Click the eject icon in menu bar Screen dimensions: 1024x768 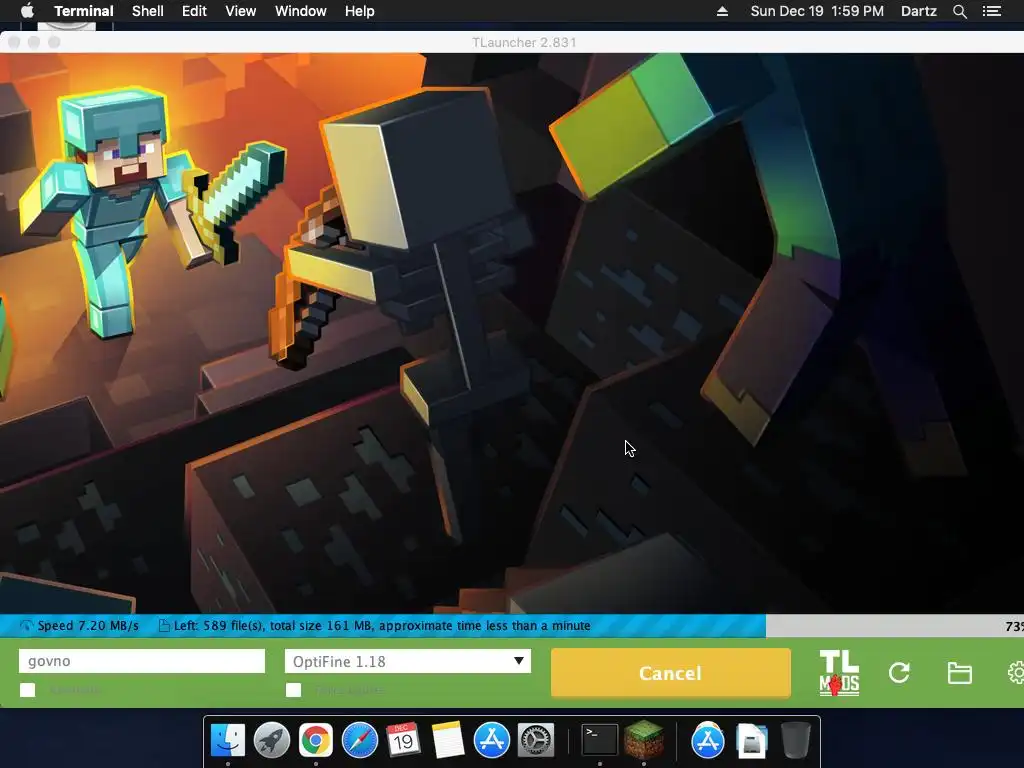point(722,11)
